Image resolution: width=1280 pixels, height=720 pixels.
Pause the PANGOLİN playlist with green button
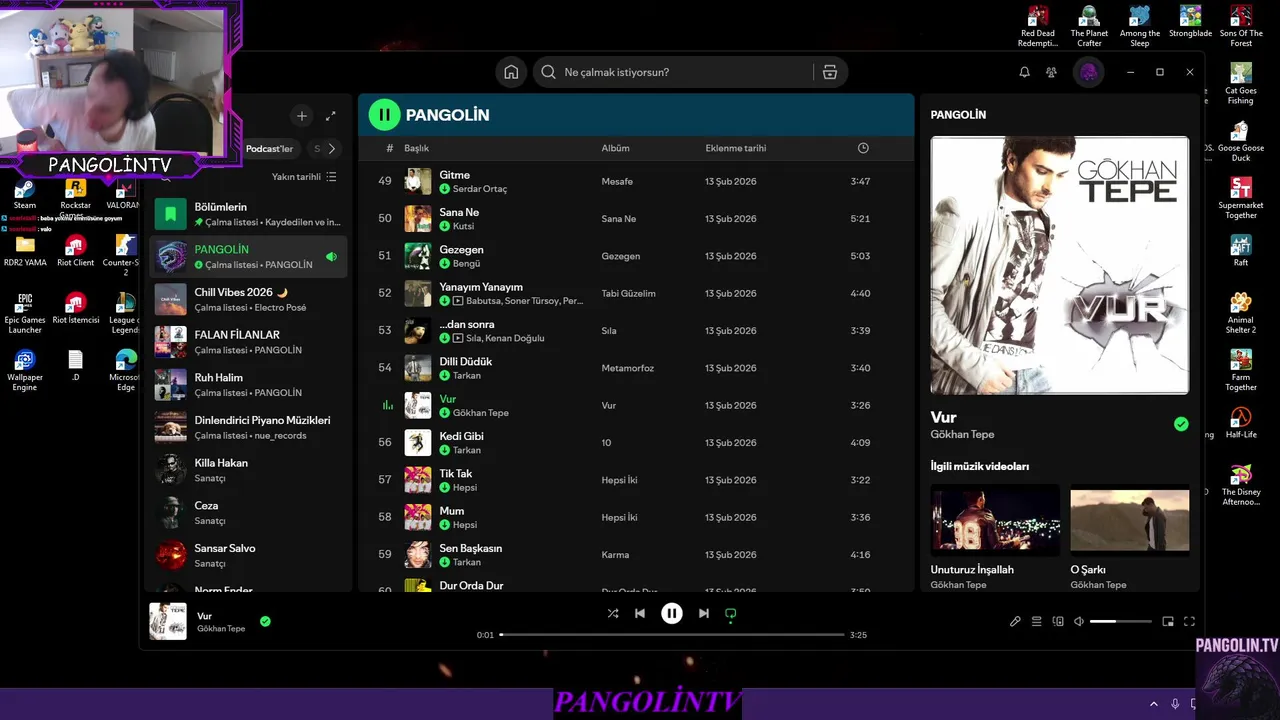(385, 115)
